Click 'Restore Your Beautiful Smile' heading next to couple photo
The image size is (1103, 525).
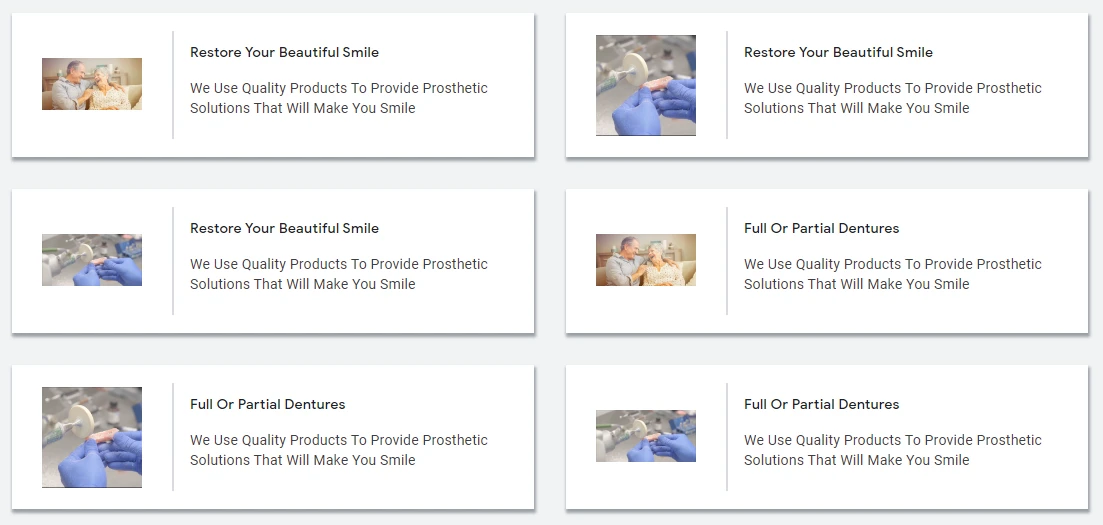284,52
